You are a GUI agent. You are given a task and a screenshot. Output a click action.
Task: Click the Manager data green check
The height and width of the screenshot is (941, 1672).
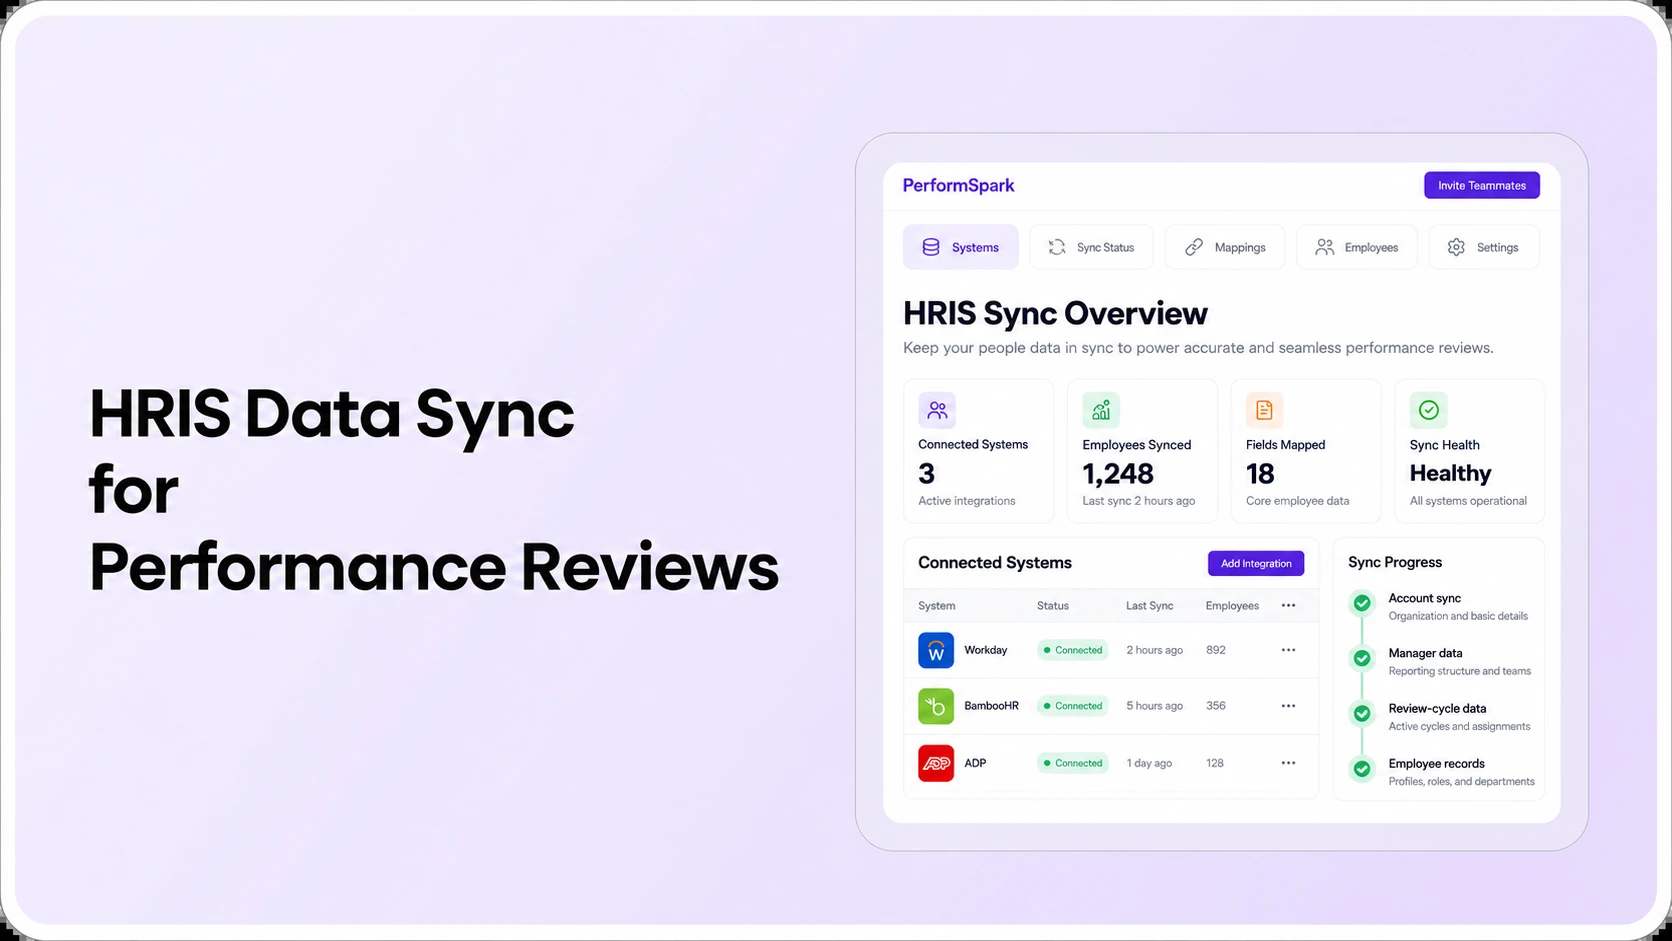click(x=1361, y=658)
